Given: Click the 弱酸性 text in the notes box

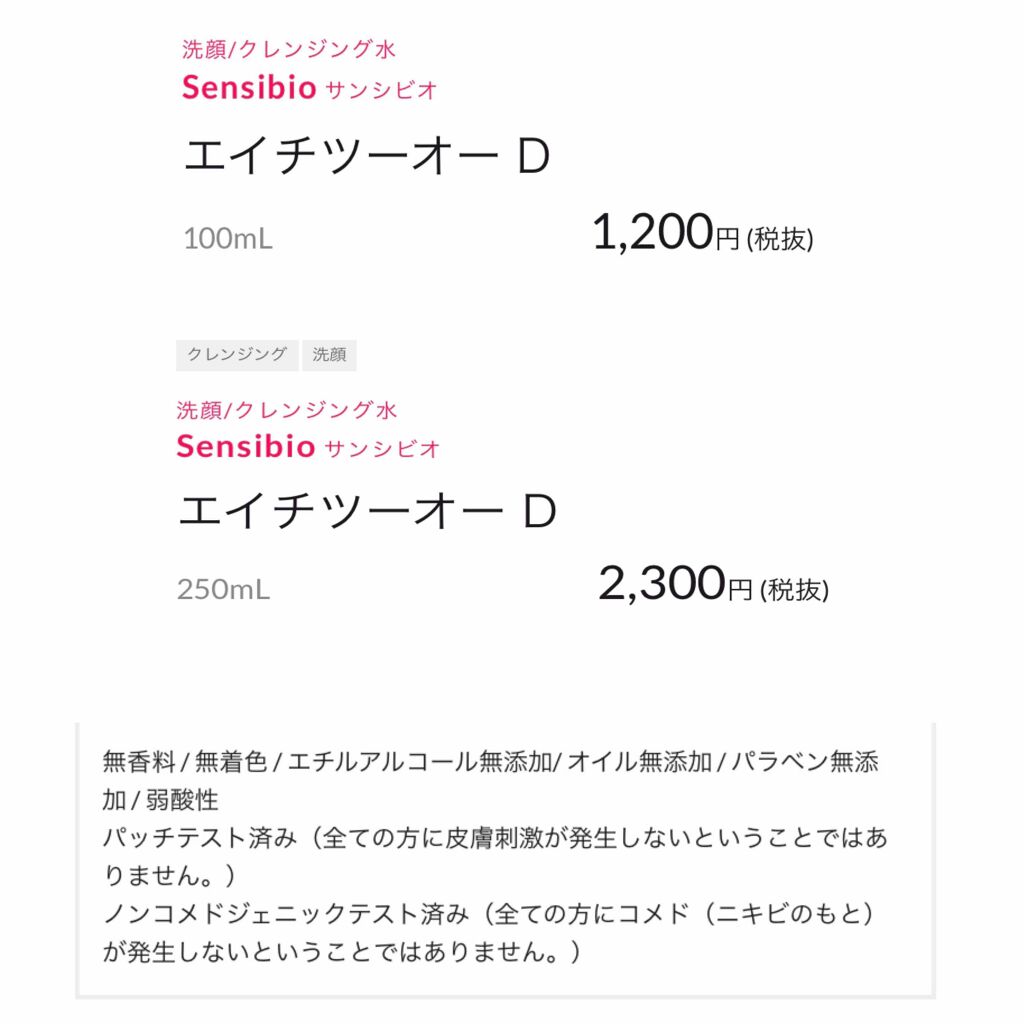Looking at the screenshot, I should [189, 800].
